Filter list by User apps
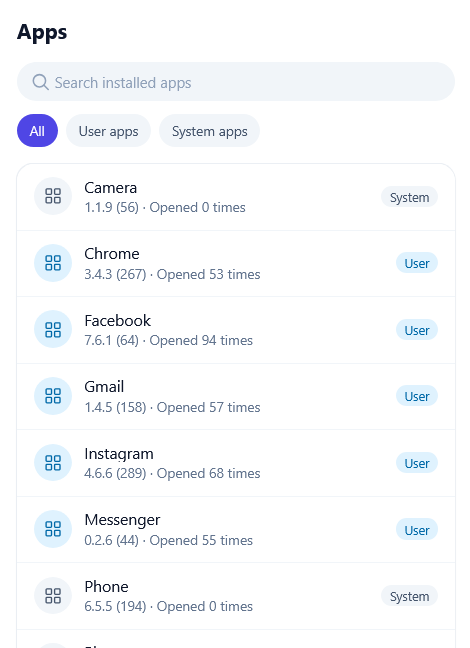The image size is (470, 648). (x=108, y=131)
